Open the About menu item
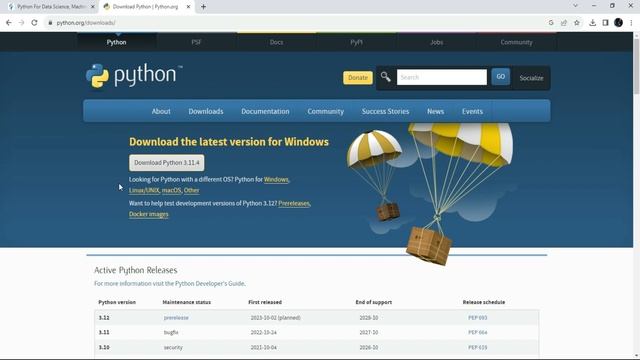The height and width of the screenshot is (360, 640). click(x=161, y=111)
